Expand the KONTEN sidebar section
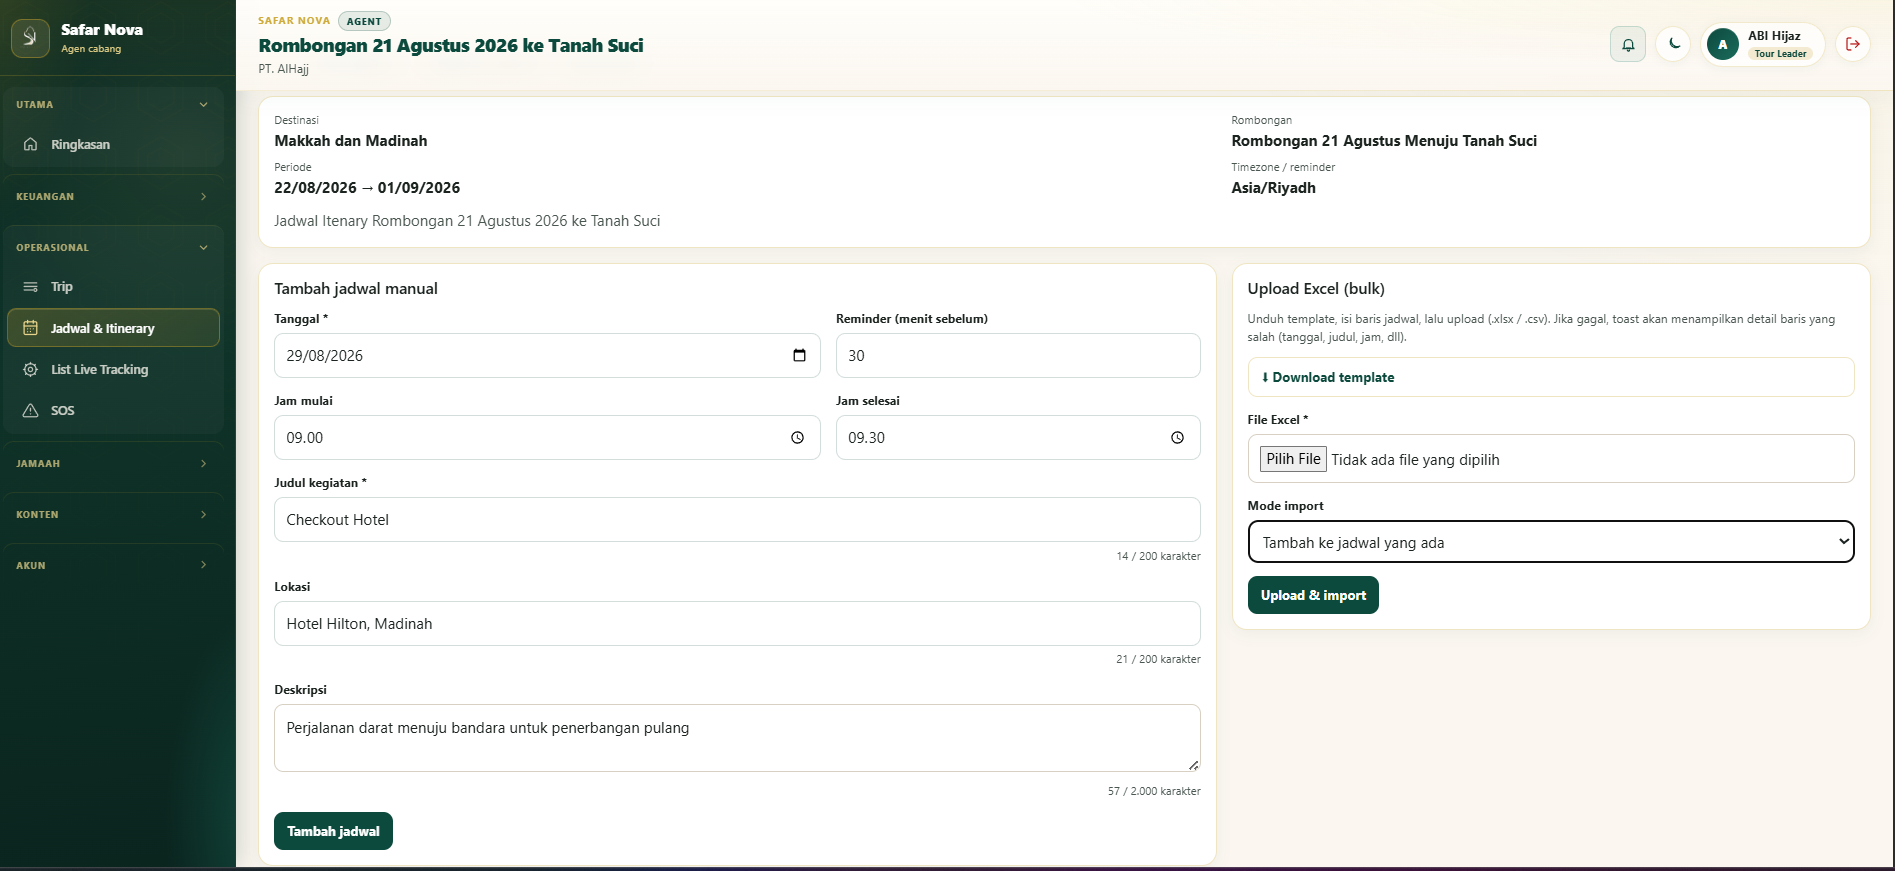The image size is (1895, 871). coord(113,515)
